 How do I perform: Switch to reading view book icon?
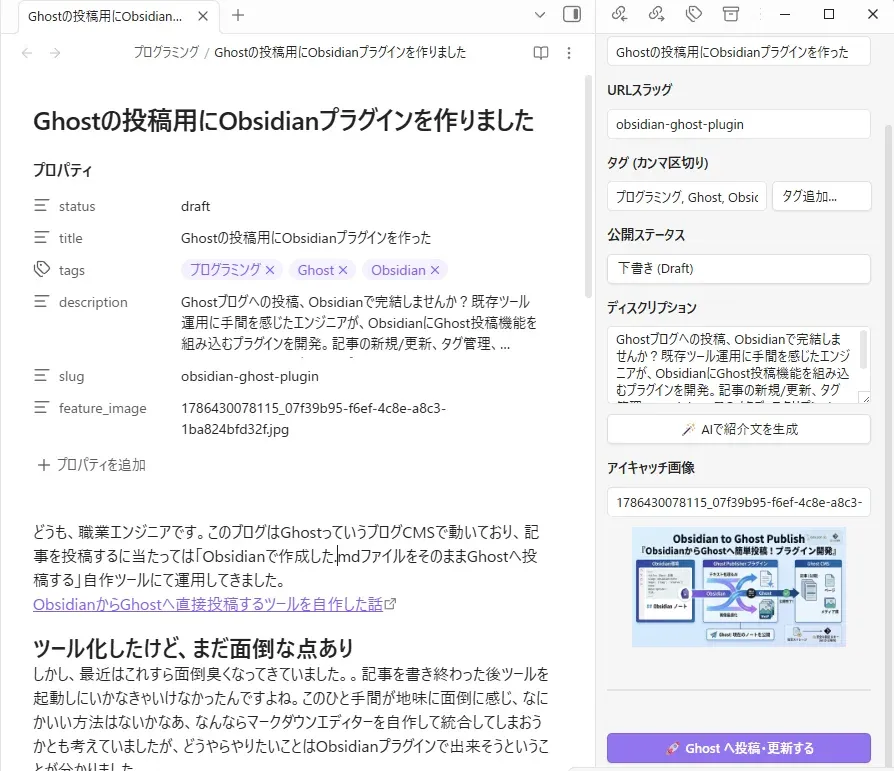(541, 53)
